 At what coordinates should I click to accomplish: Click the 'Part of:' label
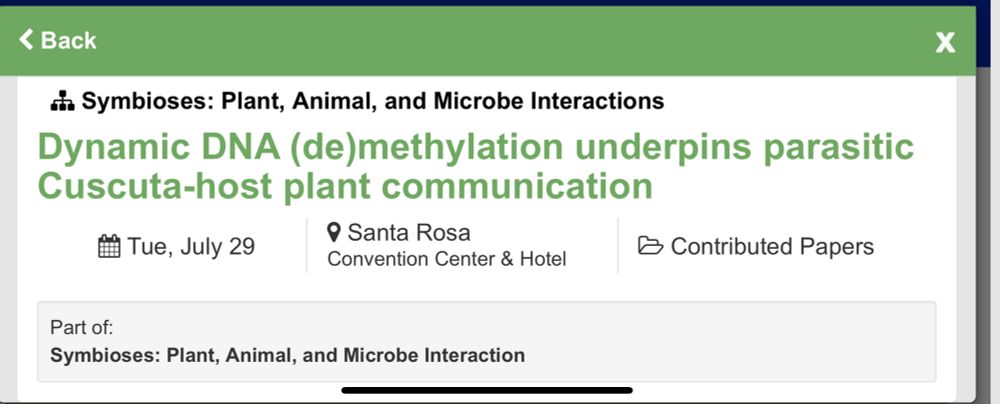(82, 328)
